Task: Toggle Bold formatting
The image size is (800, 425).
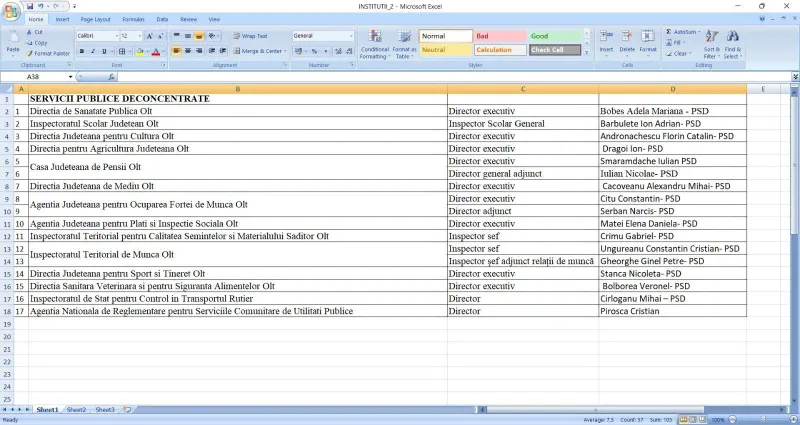Action: coord(82,52)
